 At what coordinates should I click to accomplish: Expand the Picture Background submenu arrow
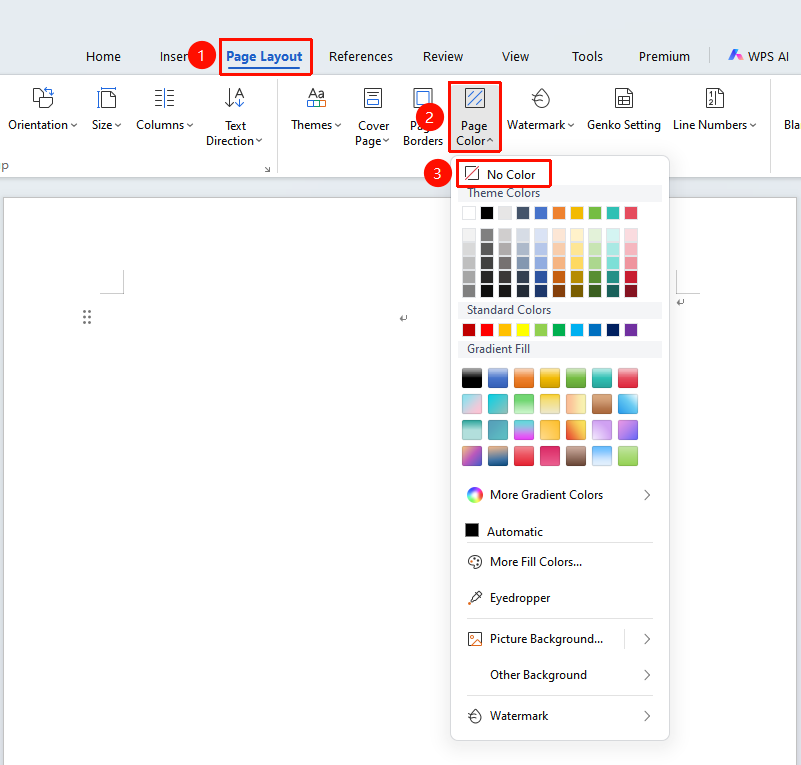pos(647,639)
